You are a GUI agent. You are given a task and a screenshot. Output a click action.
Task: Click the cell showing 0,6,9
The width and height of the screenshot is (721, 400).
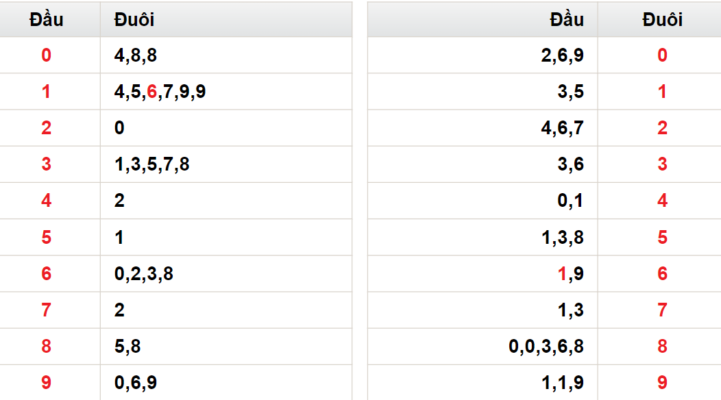pos(226,383)
